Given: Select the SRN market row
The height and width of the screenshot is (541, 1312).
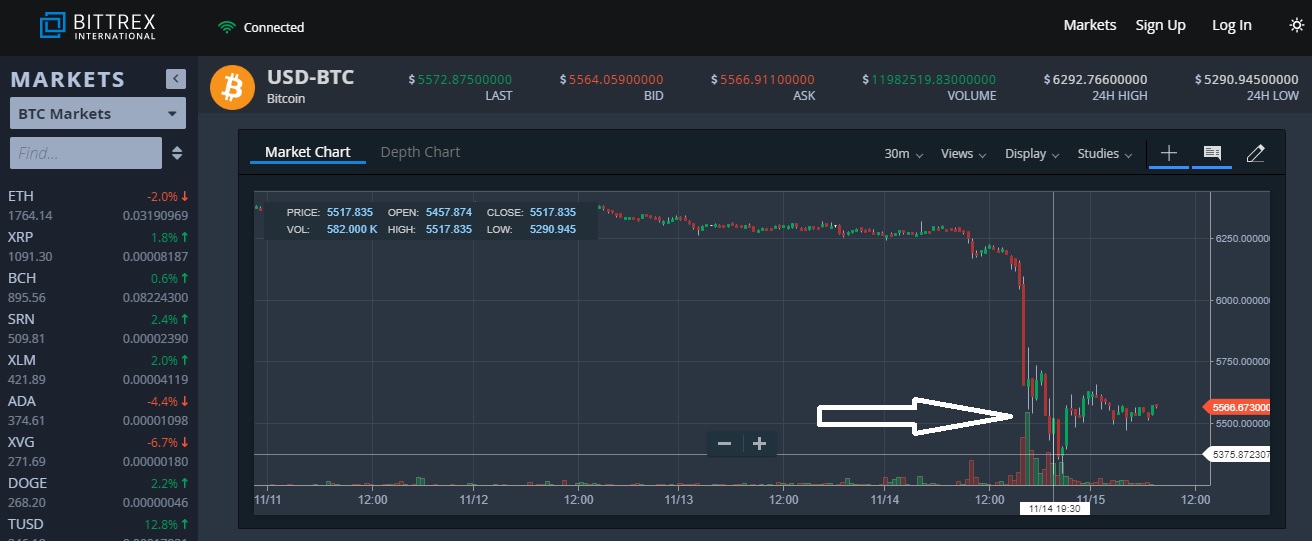Looking at the screenshot, I should 98,328.
